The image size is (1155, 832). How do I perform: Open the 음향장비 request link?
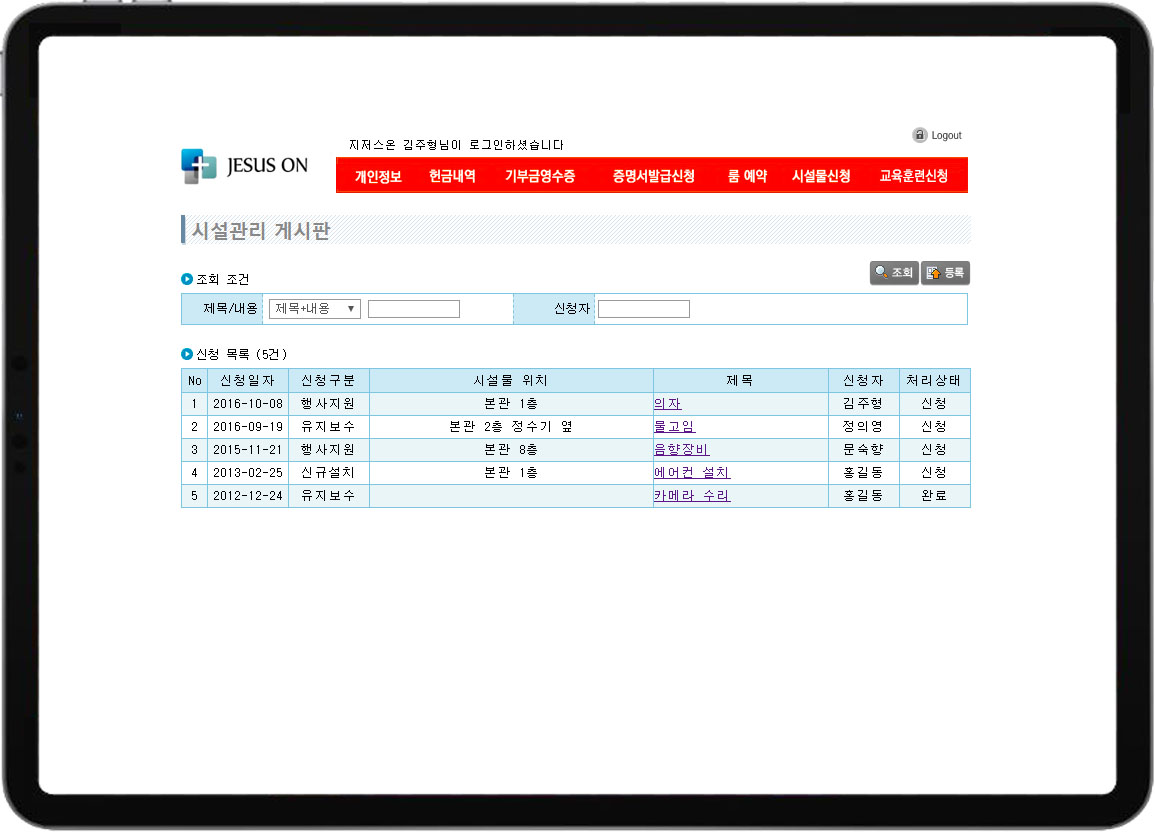[x=681, y=450]
